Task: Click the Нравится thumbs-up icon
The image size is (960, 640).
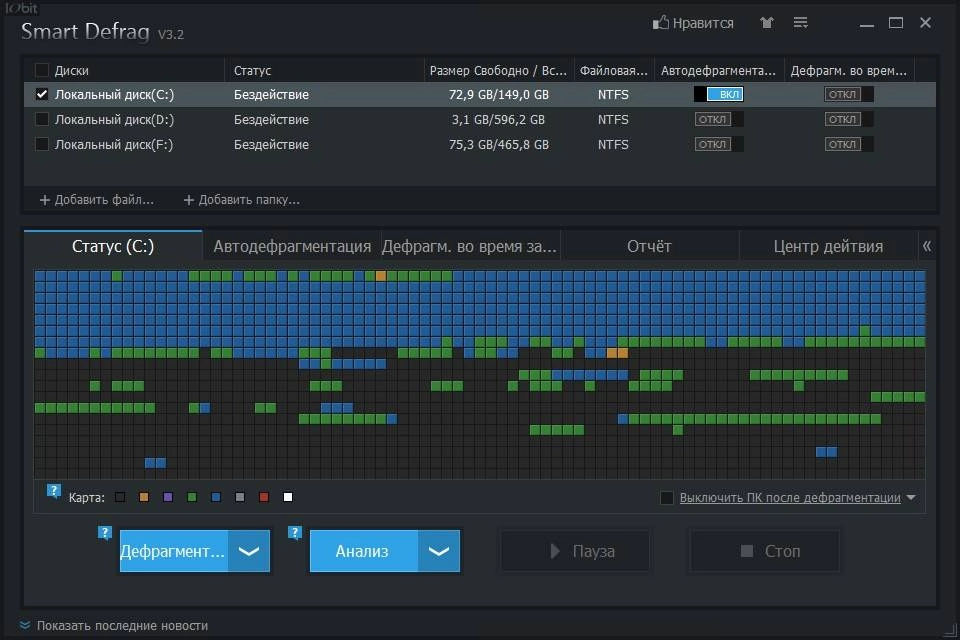Action: [x=661, y=23]
